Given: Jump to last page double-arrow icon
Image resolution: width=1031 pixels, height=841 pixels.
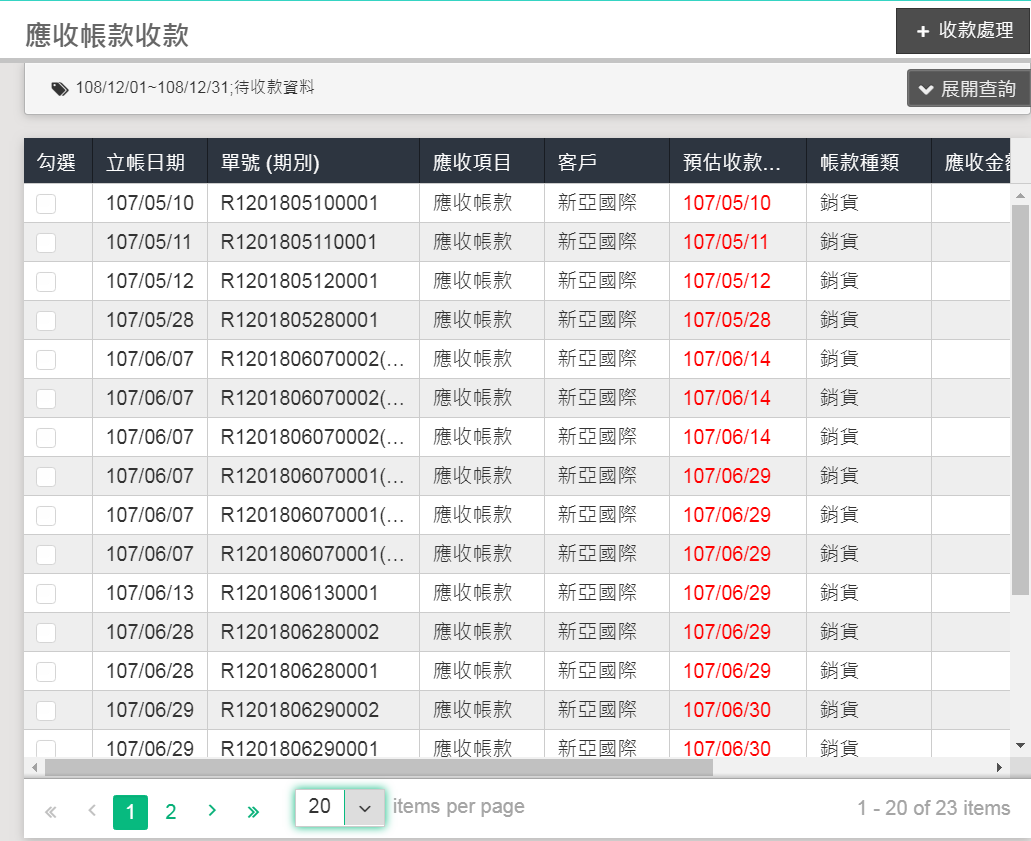Looking at the screenshot, I should tap(253, 811).
